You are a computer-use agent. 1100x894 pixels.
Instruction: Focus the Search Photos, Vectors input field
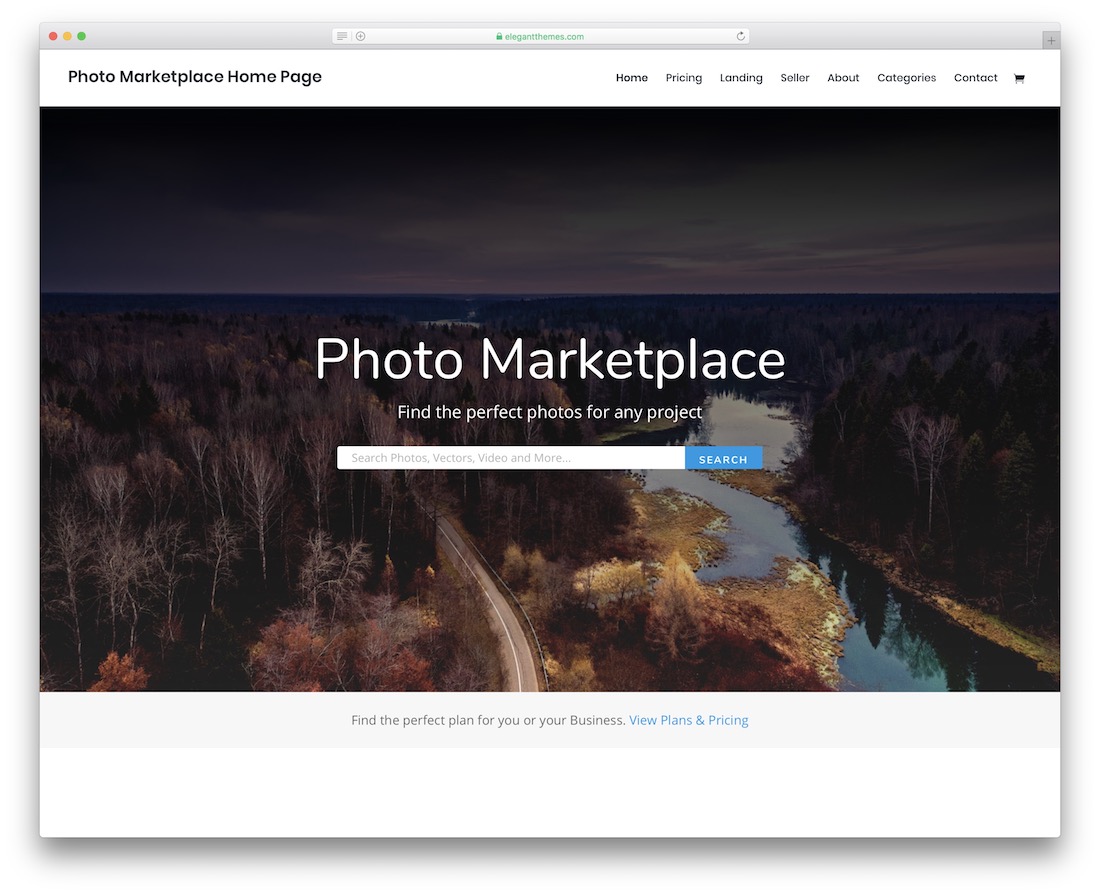tap(511, 458)
